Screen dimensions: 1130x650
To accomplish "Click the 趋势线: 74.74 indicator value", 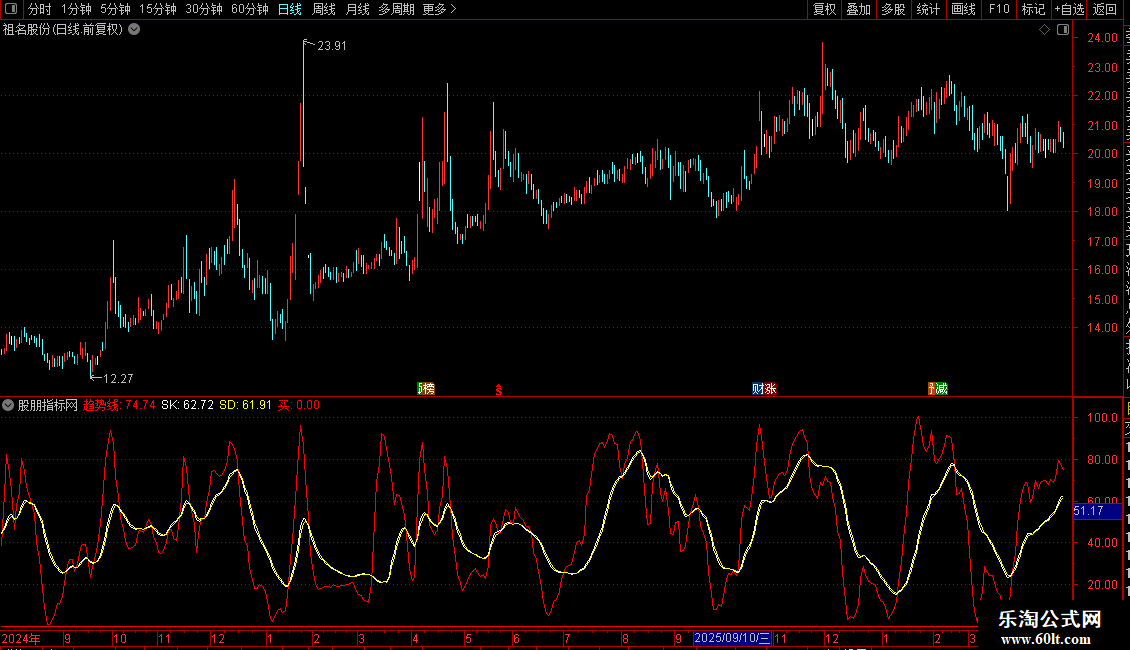I will (x=119, y=405).
